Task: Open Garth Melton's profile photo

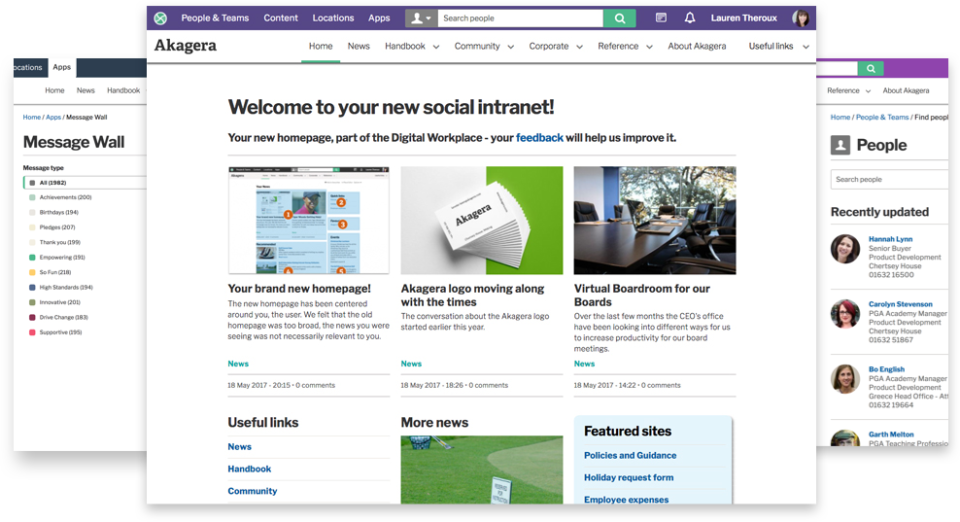Action: (x=845, y=438)
